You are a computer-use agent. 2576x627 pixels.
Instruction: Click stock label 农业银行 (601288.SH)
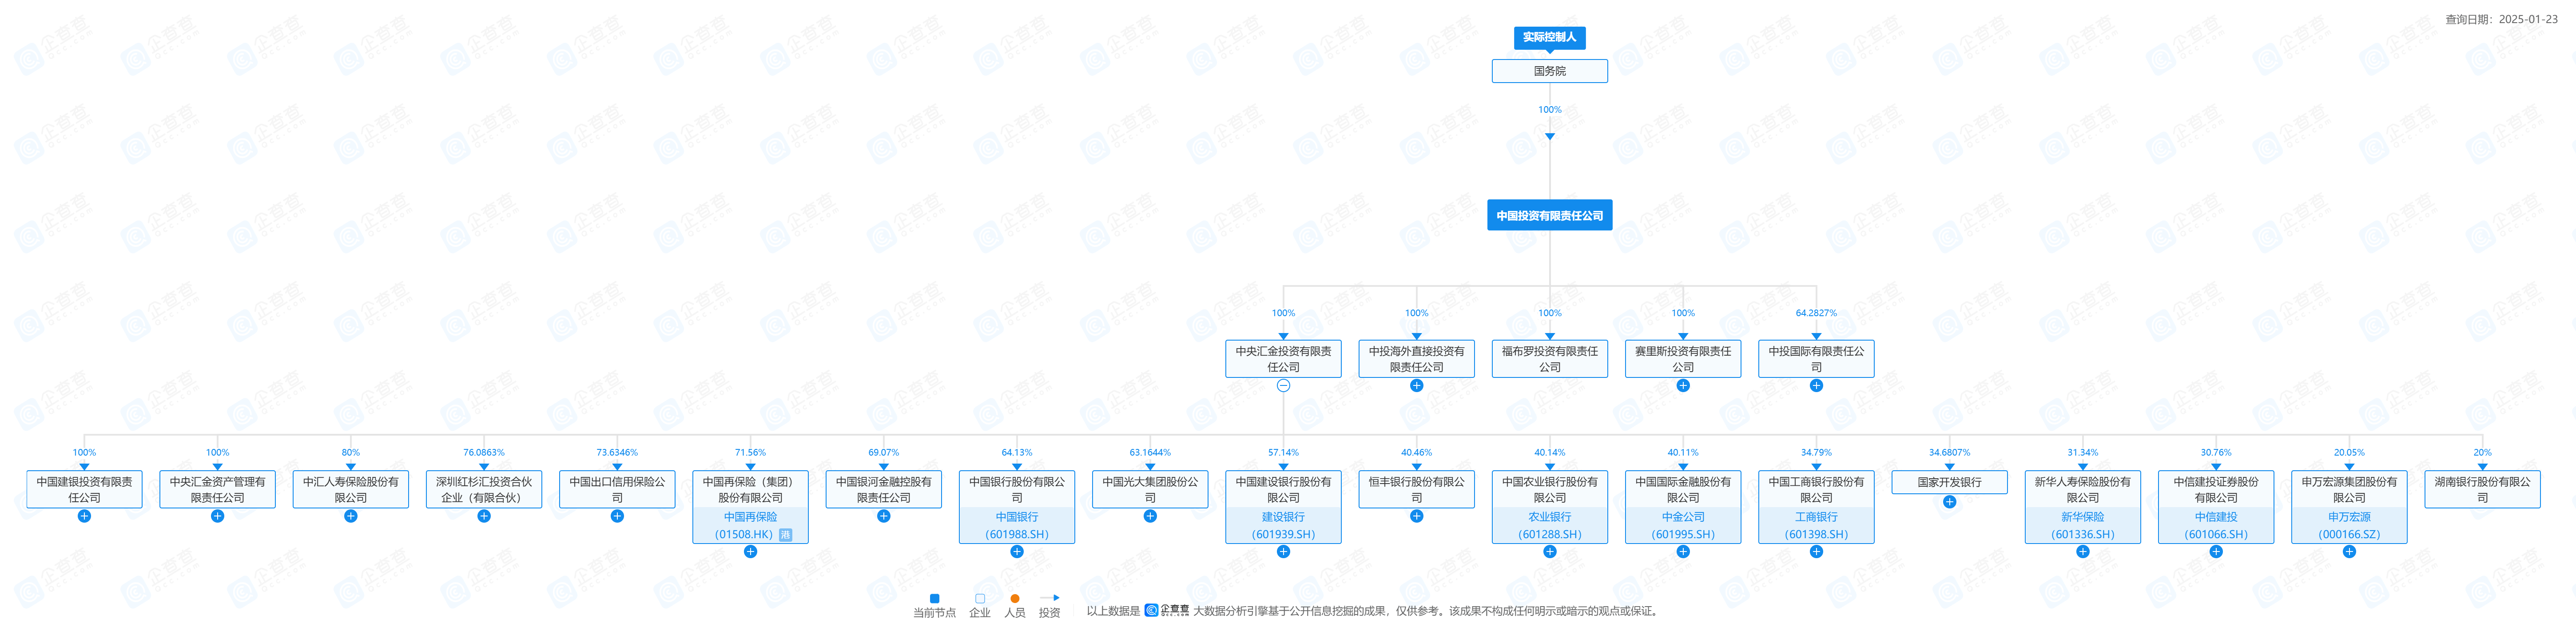1550,526
